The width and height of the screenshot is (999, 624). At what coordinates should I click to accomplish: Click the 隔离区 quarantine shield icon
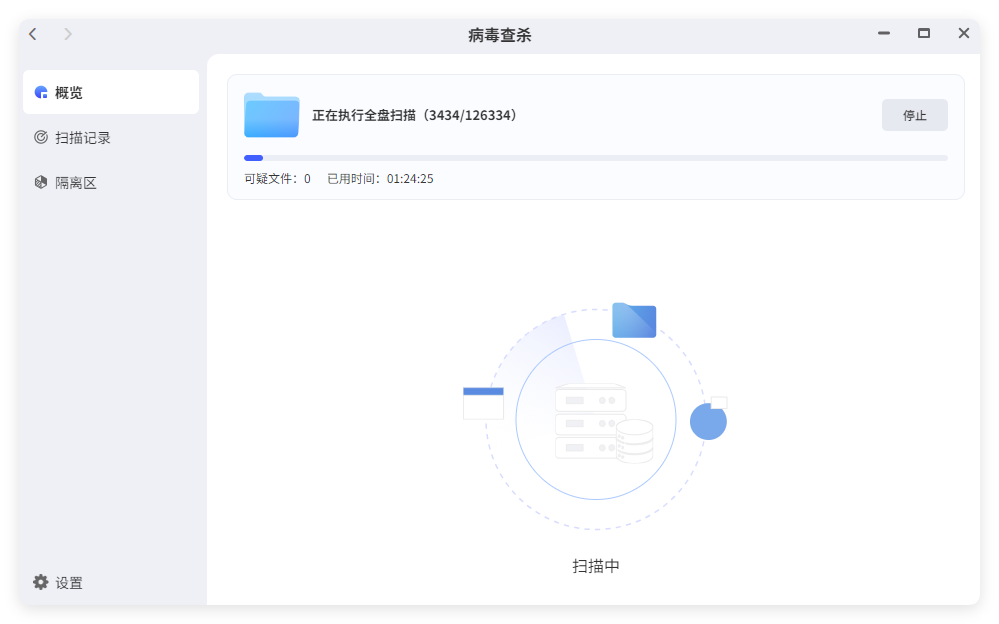click(x=41, y=182)
